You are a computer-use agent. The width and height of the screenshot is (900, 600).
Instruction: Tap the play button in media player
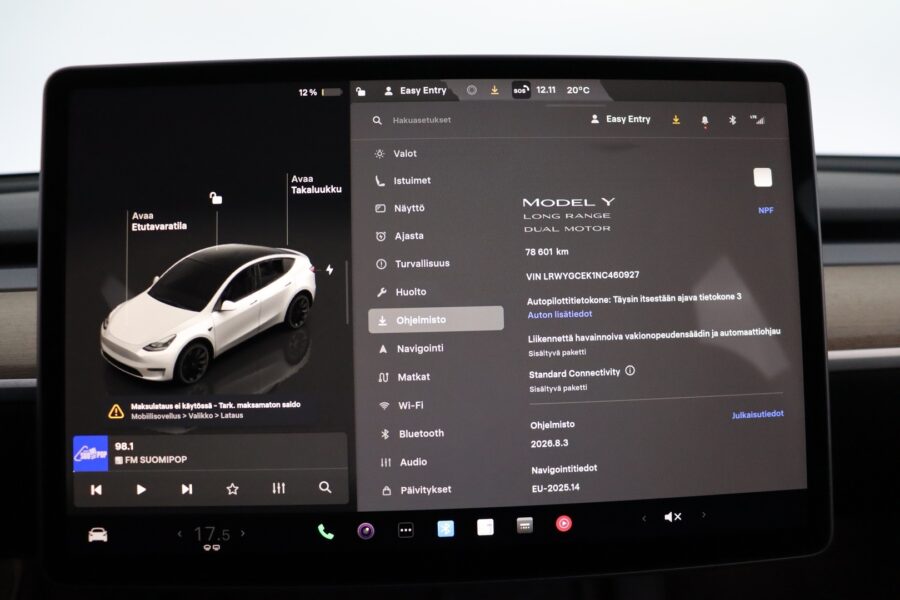pos(141,489)
